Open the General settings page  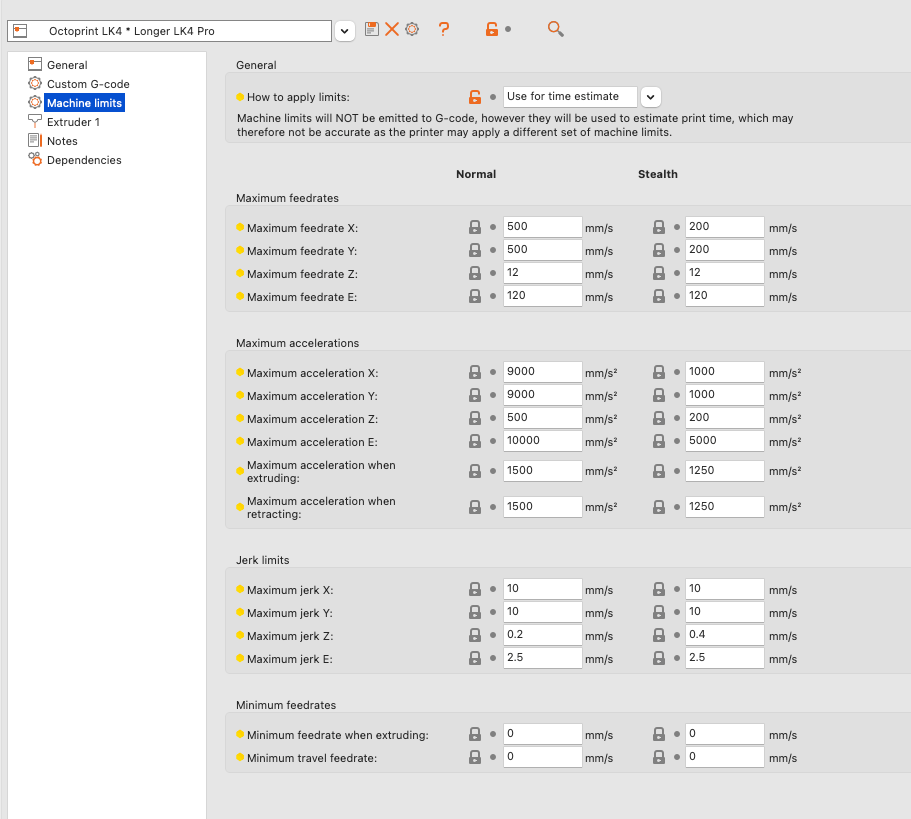[x=67, y=65]
